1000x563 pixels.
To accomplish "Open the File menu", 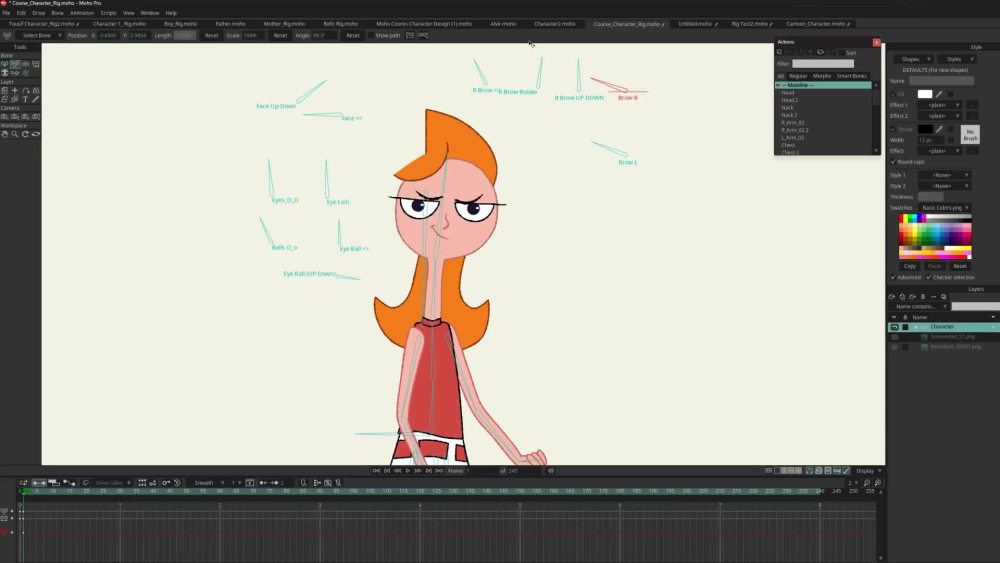I will (6, 13).
